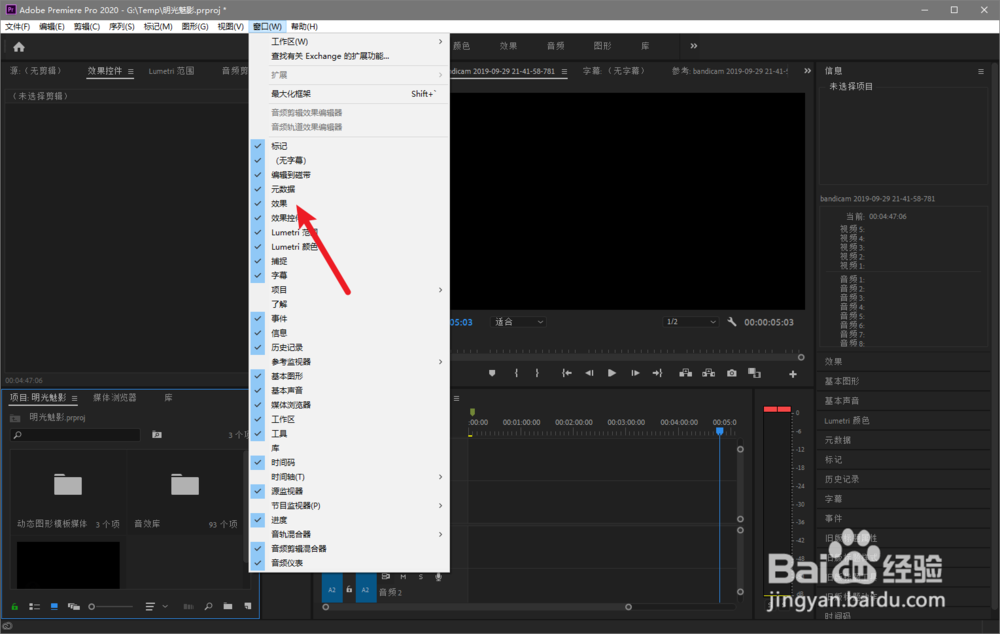Screen dimensions: 1000x634
Task: Uncheck 元数据 in Window menu
Action: tap(349, 189)
